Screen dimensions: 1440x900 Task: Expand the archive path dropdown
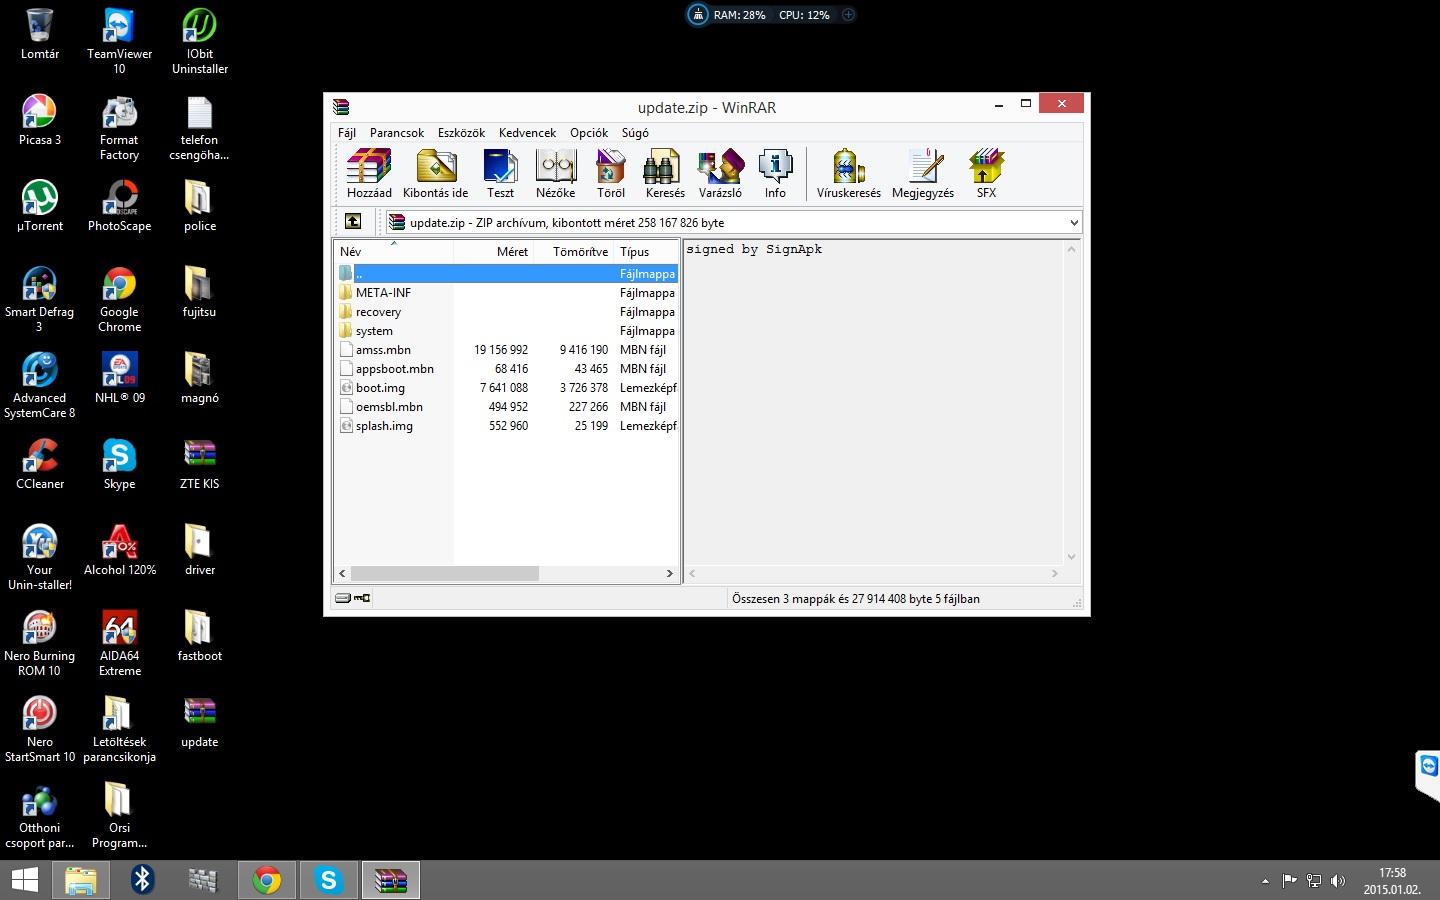click(1073, 222)
